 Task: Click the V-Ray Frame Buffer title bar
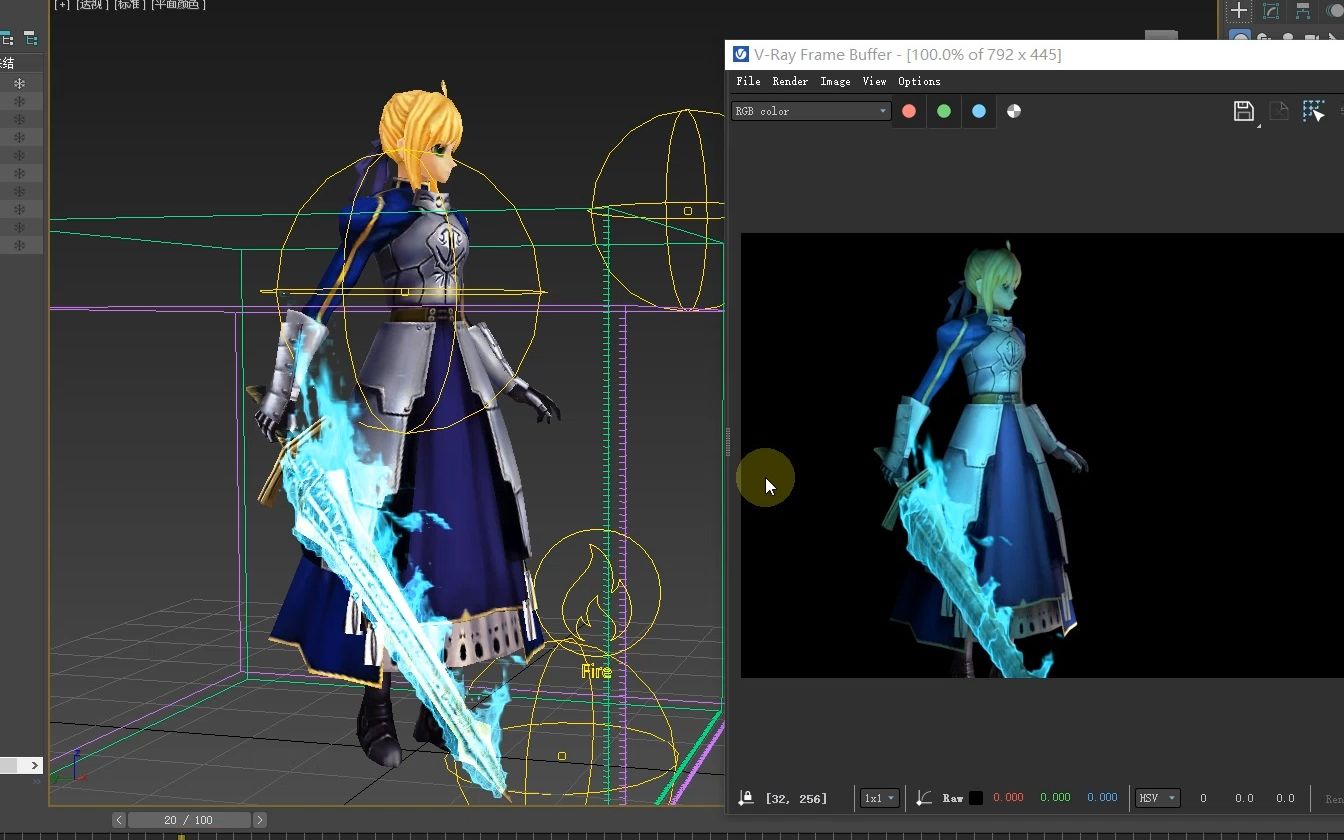[1035, 55]
